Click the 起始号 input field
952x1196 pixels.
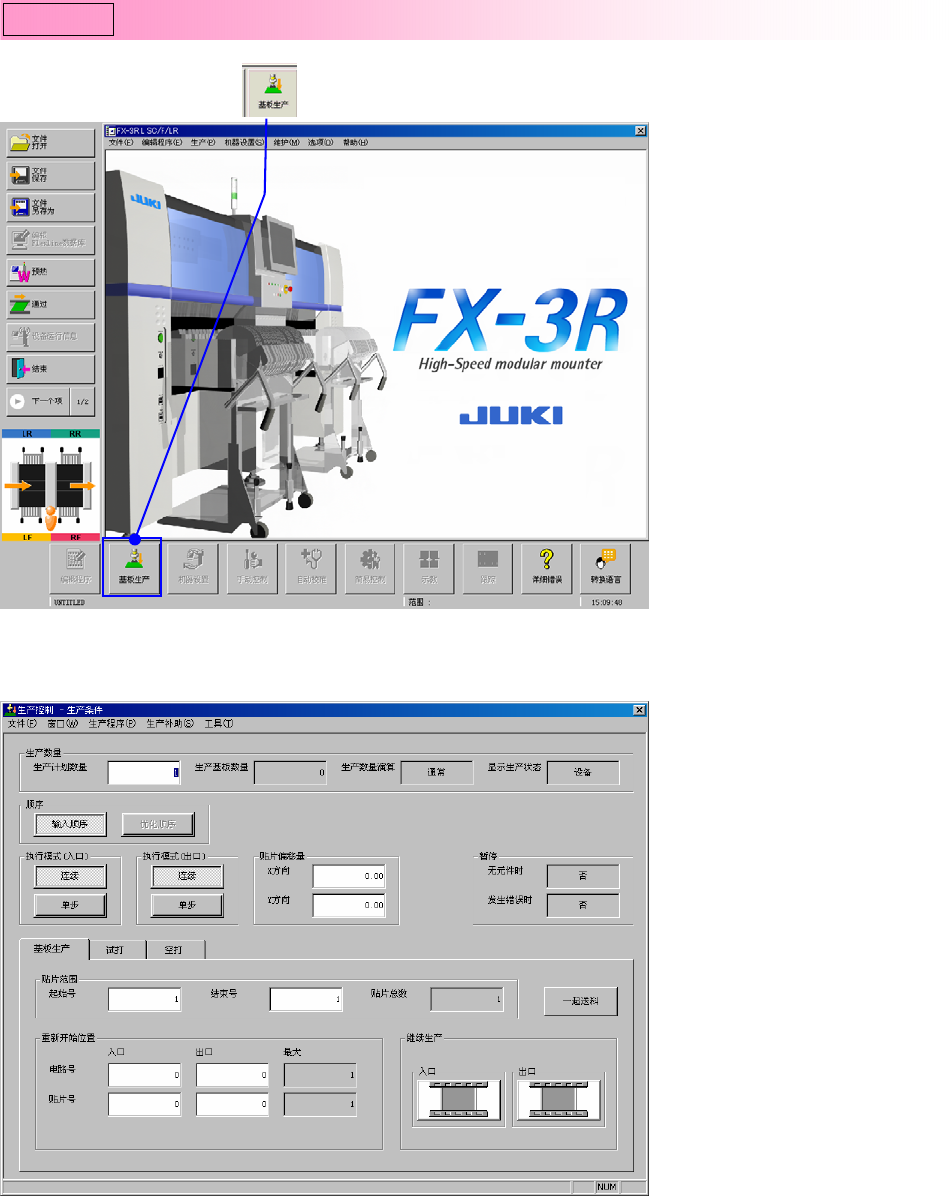pos(143,999)
